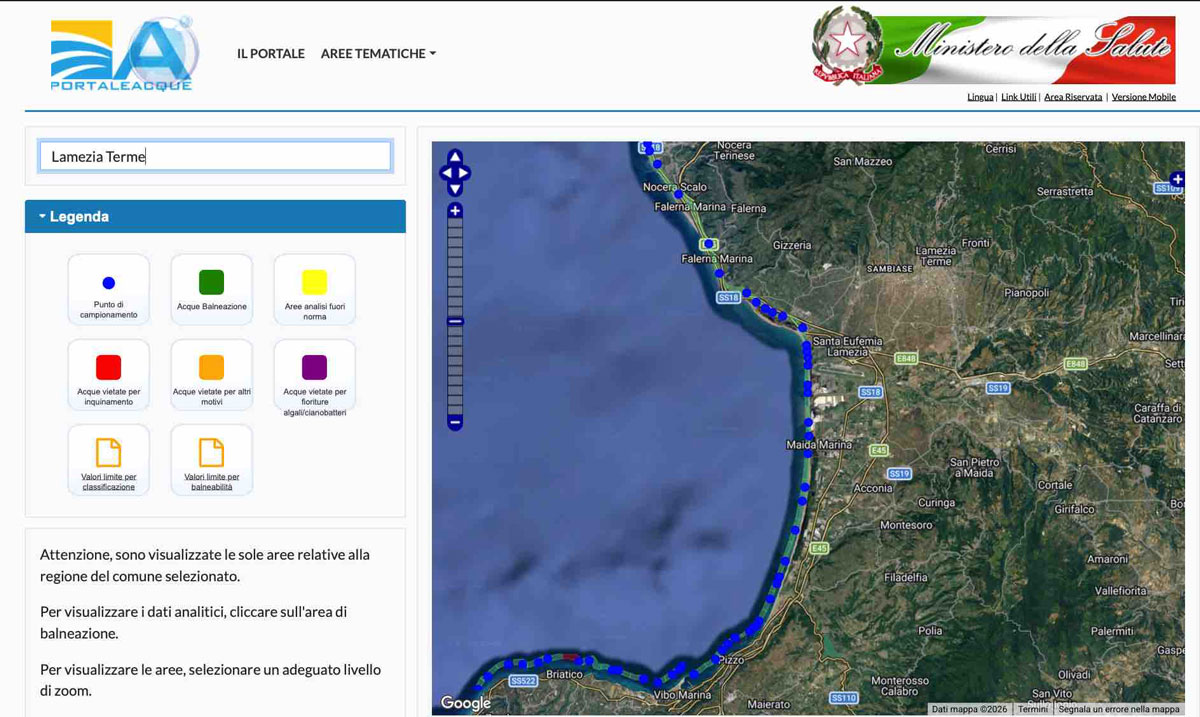
Task: Open the Valori limite per classificazione link
Action: [x=109, y=482]
